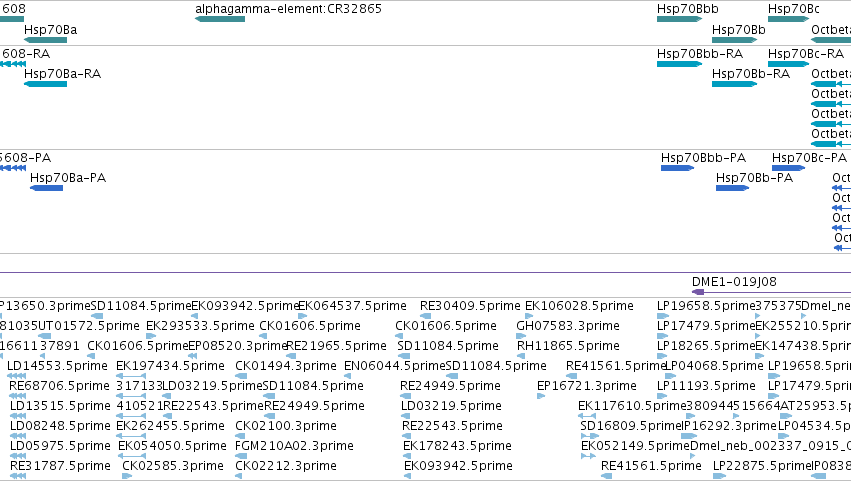851x481 pixels.
Task: Select the LD13515.5prime read
Action: tap(18, 416)
